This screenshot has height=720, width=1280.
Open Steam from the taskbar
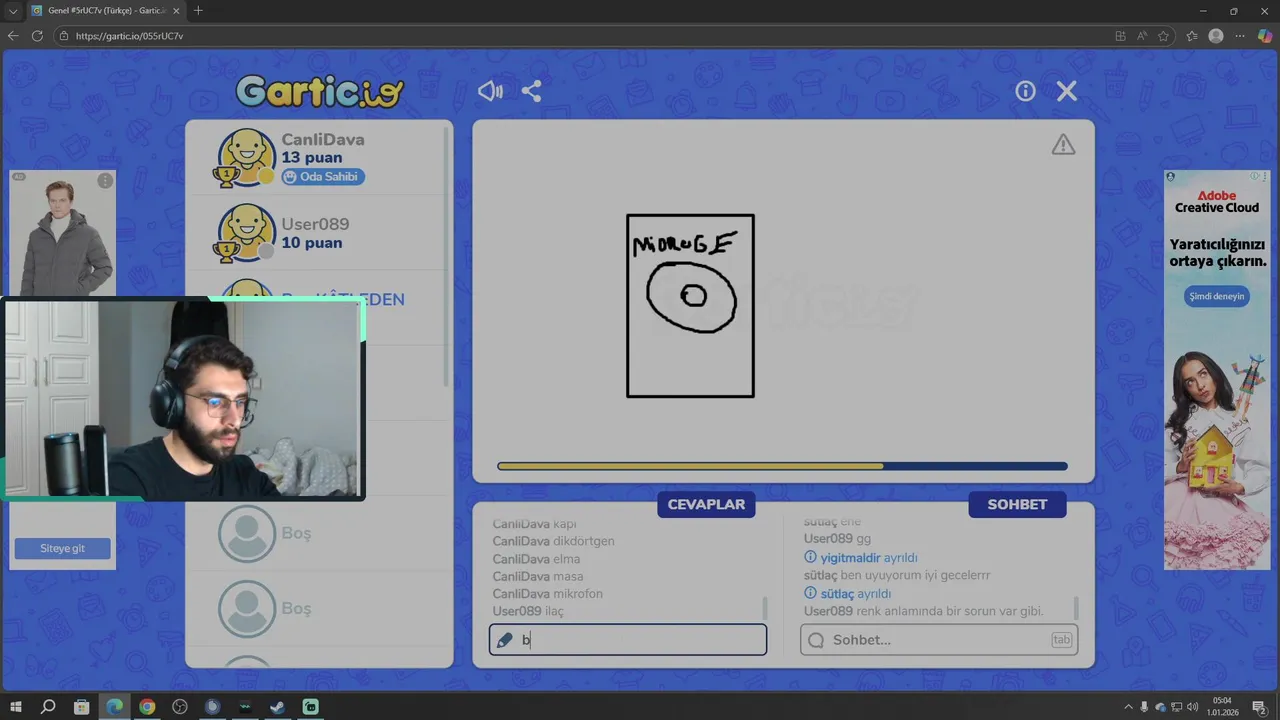click(278, 707)
